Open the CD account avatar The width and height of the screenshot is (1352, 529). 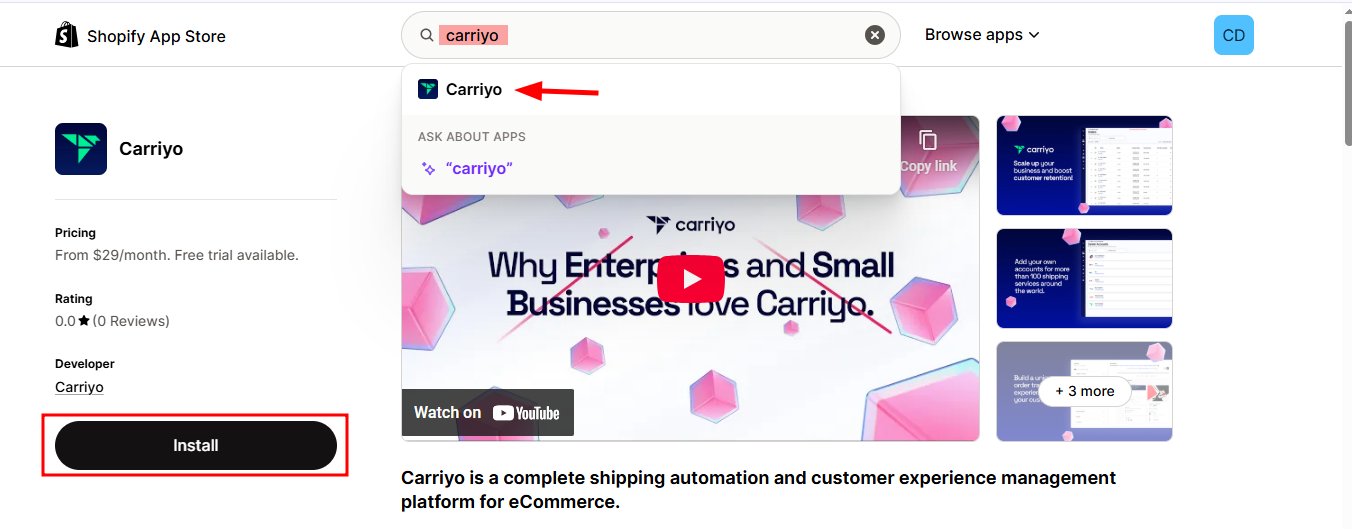point(1233,35)
